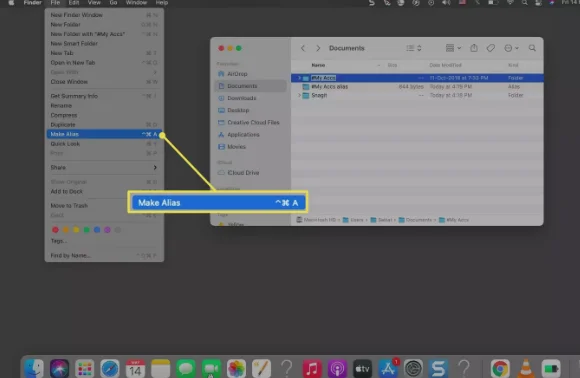Open the Go menu
Screen dimensions: 580x378
point(113,3)
